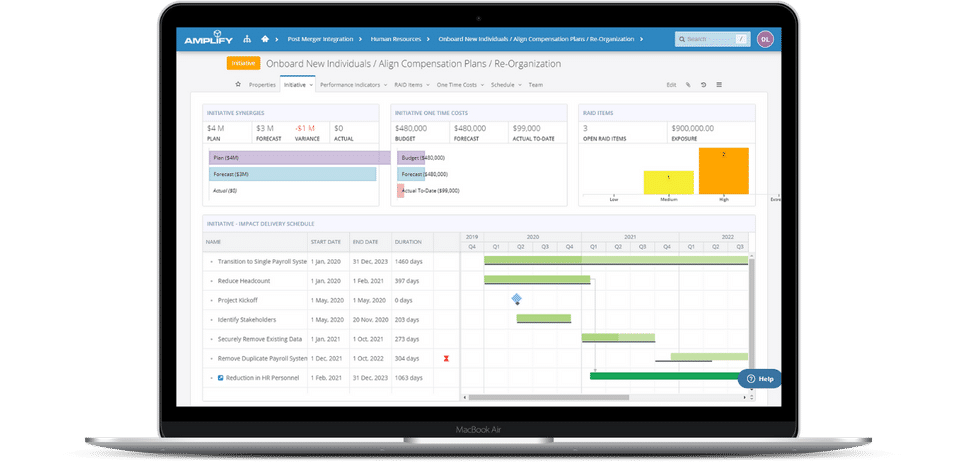960x462 pixels.
Task: Open the Help button
Action: coord(760,379)
